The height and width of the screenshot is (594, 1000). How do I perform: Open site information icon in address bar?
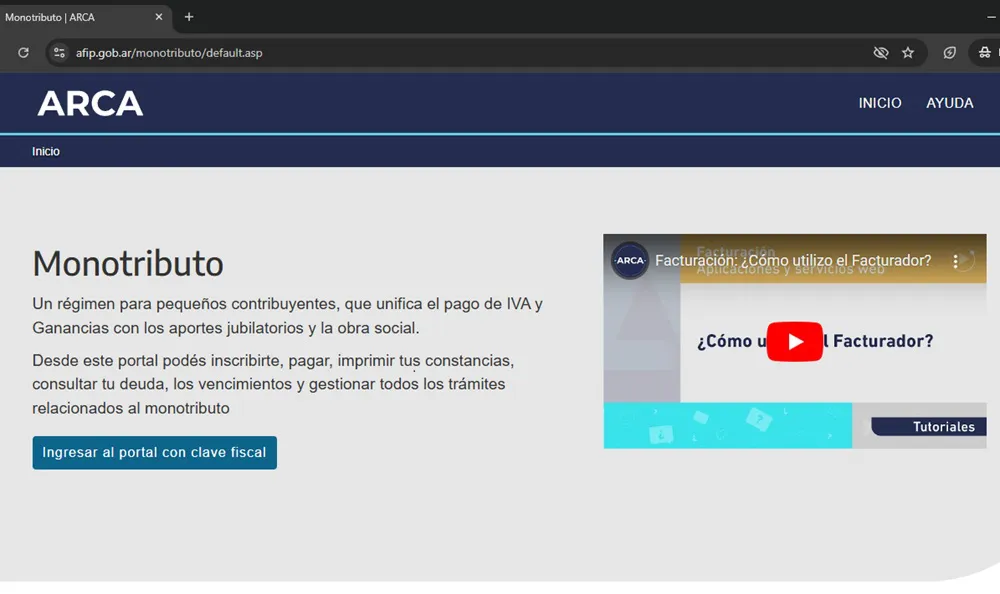click(59, 53)
